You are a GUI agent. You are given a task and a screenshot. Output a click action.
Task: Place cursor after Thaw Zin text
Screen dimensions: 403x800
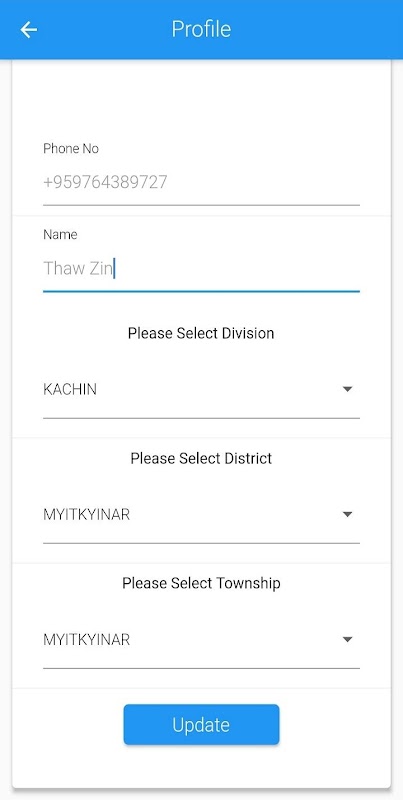point(114,268)
